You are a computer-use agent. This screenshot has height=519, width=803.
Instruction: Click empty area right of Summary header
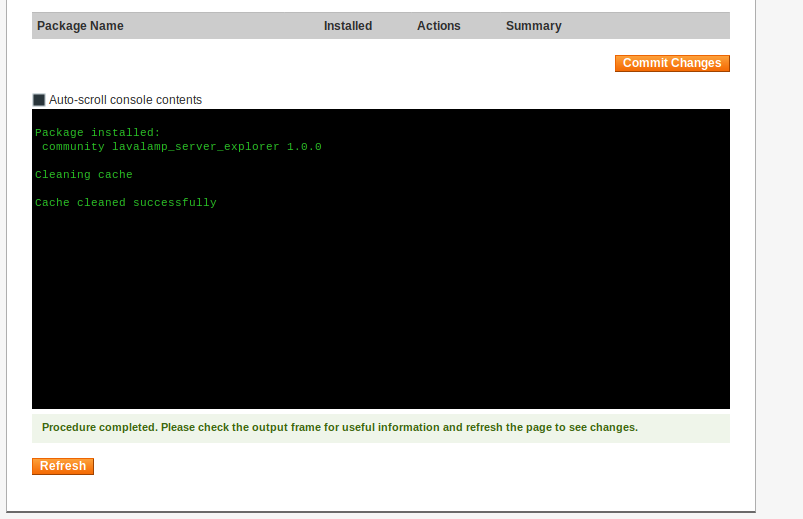coord(650,26)
